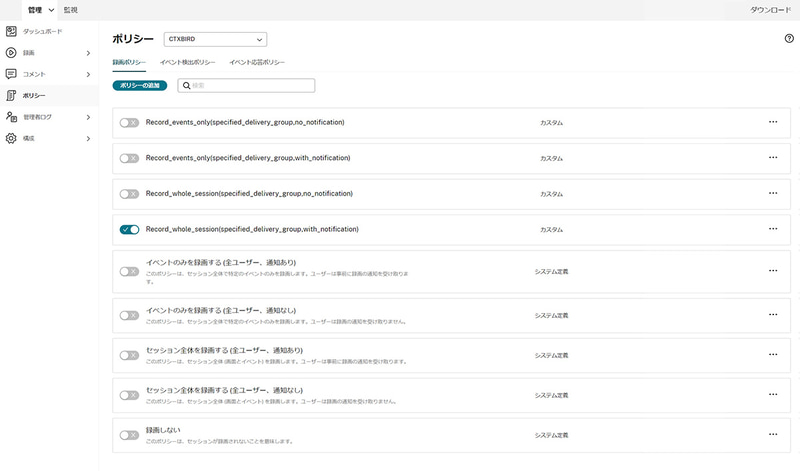Switch to the 監視 tab
The width and height of the screenshot is (800, 471).
(70, 10)
